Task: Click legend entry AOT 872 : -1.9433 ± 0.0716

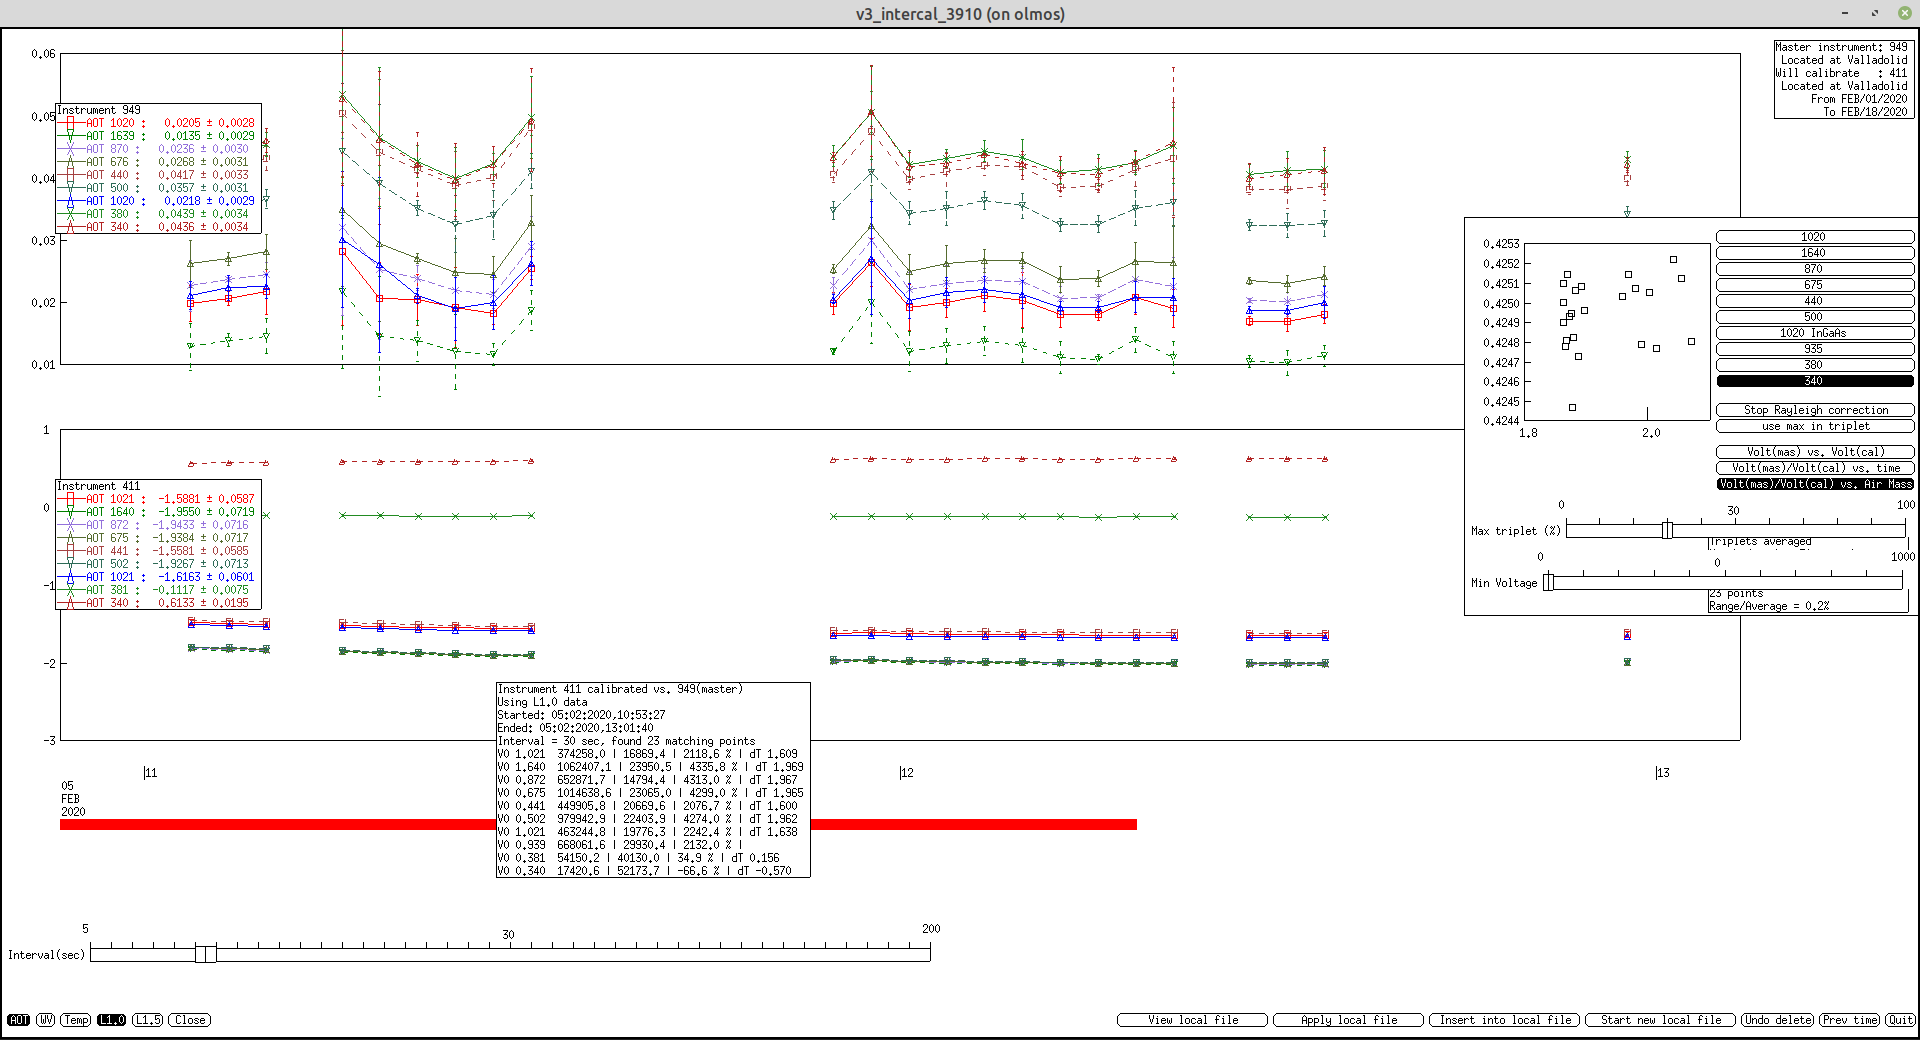Action: click(x=158, y=525)
